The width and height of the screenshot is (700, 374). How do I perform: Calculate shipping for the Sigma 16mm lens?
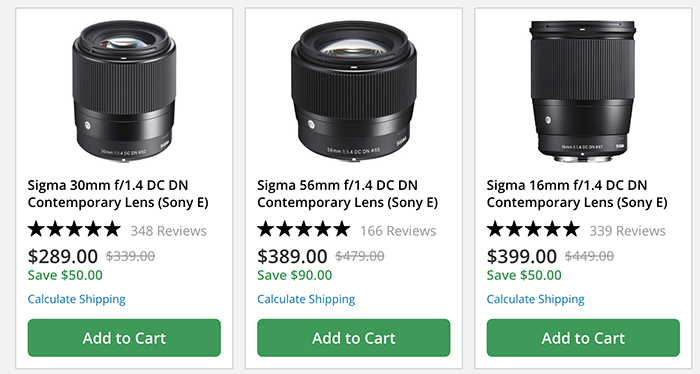point(535,299)
